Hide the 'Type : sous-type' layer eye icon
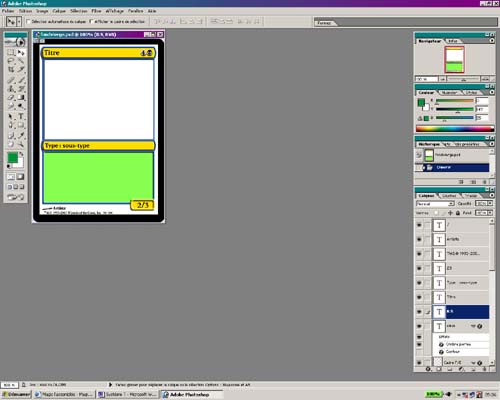500x400 pixels. 419,283
